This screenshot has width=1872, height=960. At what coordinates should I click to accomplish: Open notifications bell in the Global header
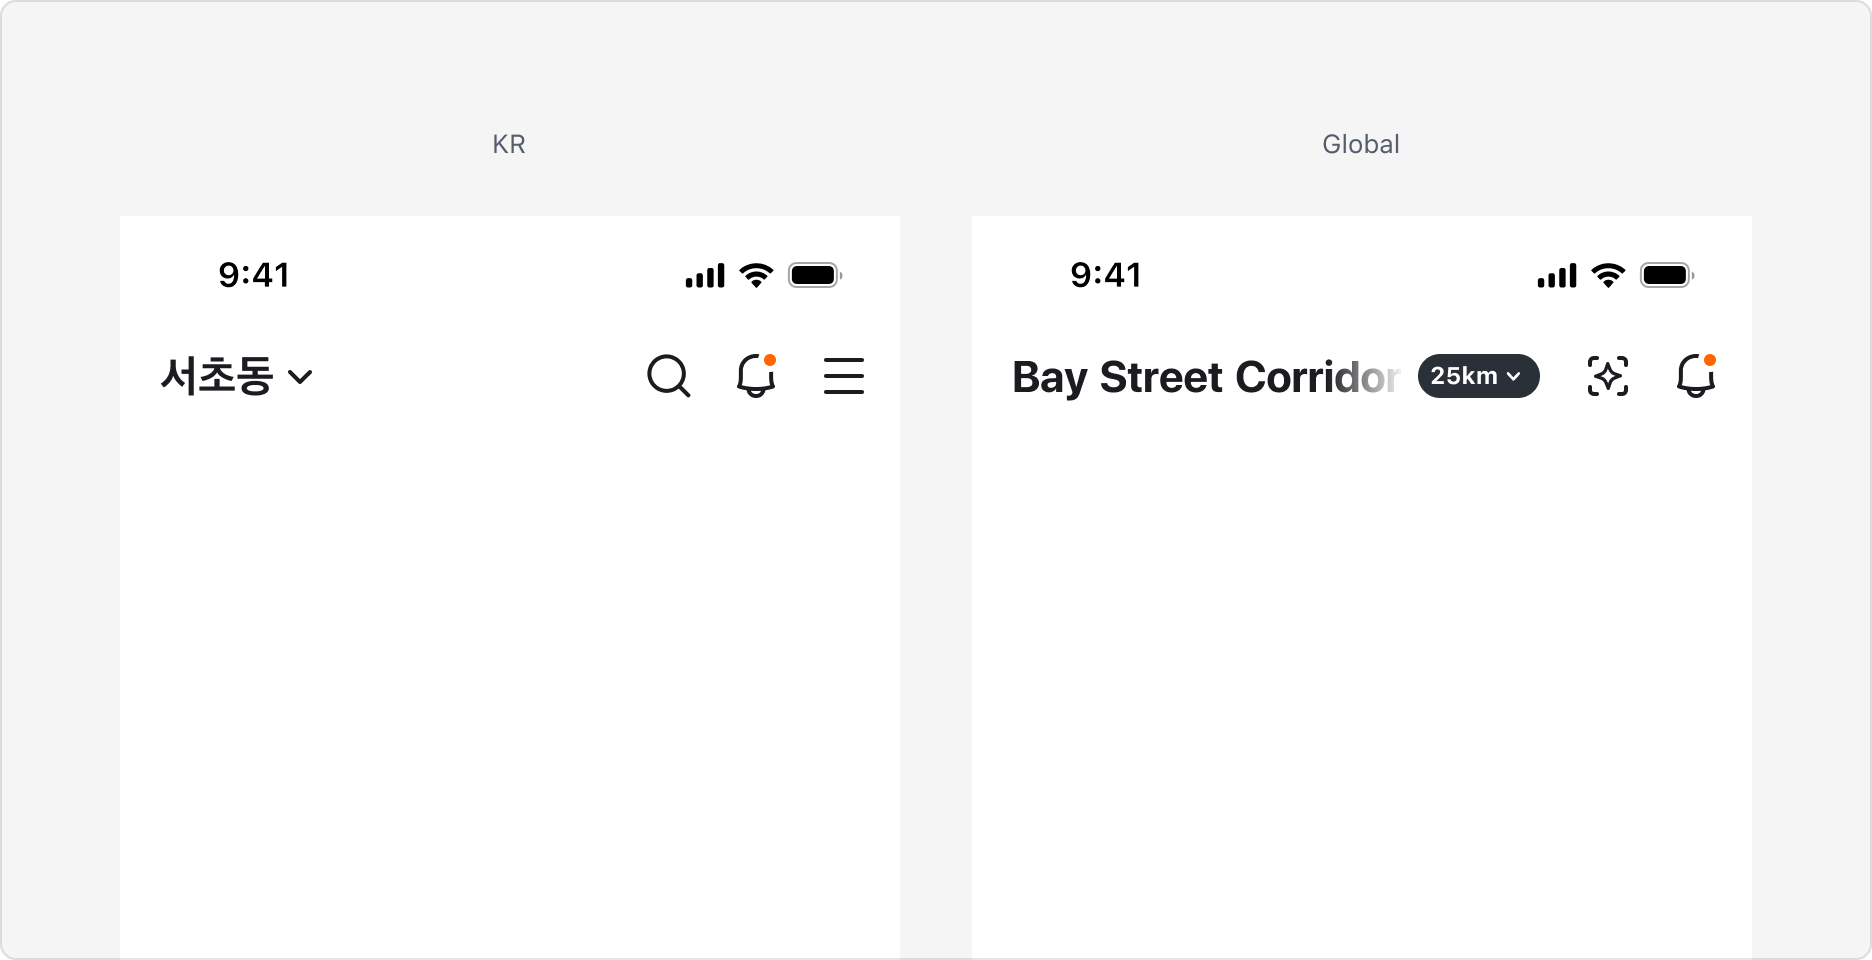[1696, 377]
